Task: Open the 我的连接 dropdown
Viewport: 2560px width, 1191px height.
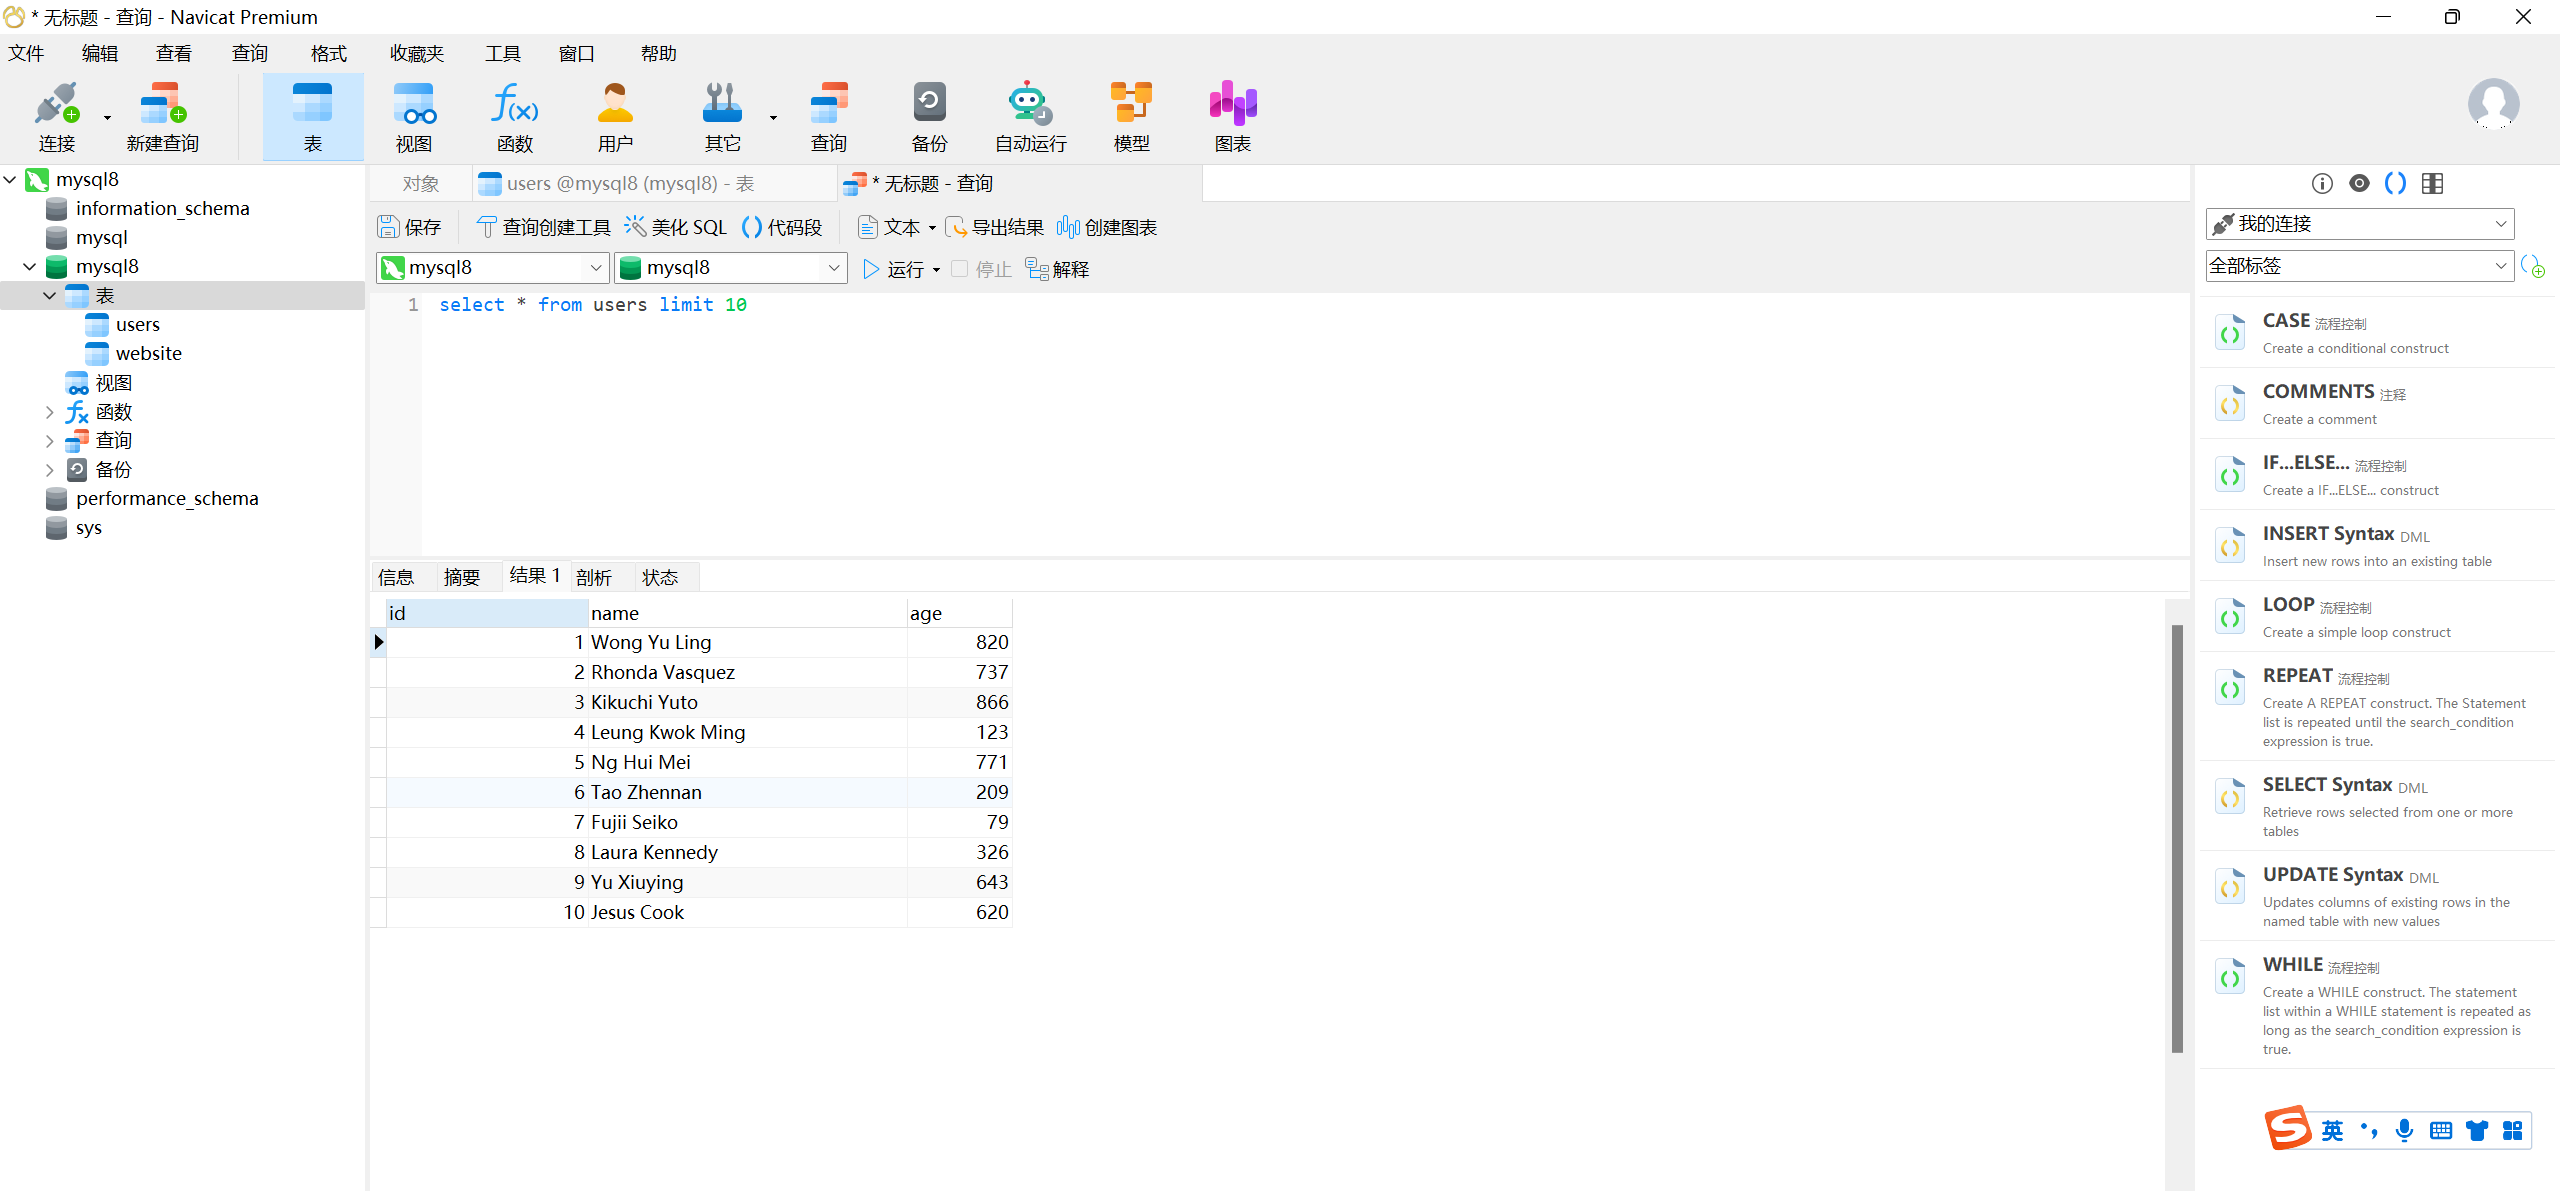Action: [x=2359, y=224]
